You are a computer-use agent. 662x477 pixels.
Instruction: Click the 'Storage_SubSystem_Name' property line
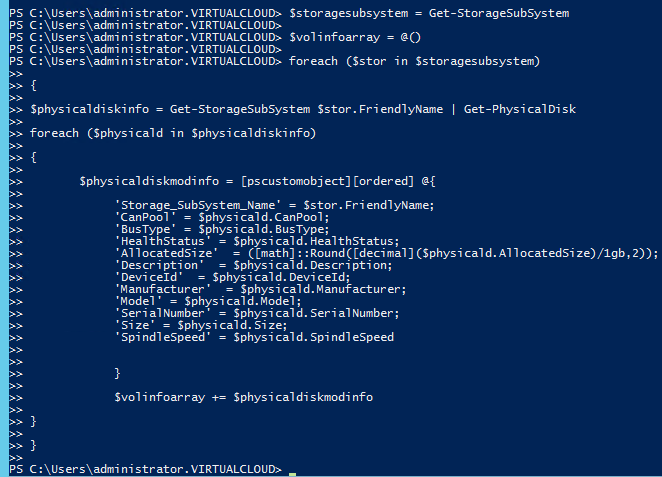pyautogui.click(x=274, y=204)
